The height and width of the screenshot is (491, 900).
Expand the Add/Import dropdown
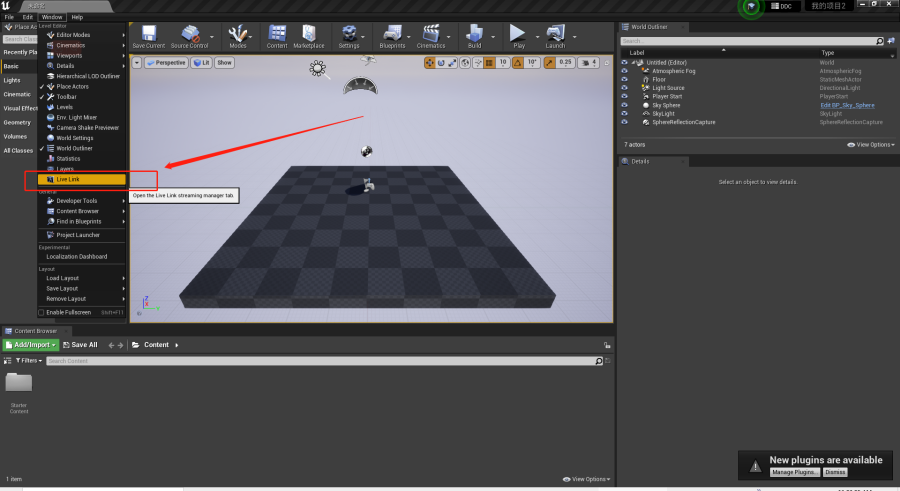pyautogui.click(x=30, y=345)
